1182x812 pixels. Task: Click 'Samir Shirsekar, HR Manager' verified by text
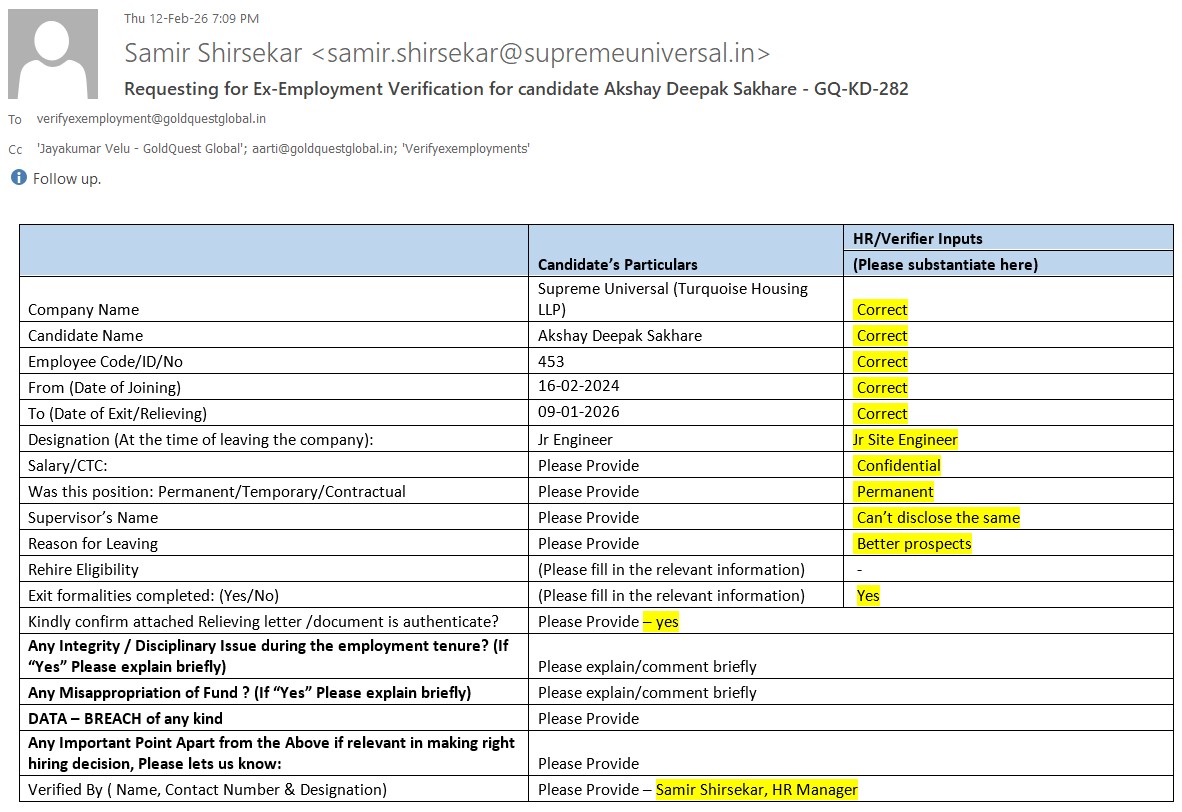[x=756, y=790]
